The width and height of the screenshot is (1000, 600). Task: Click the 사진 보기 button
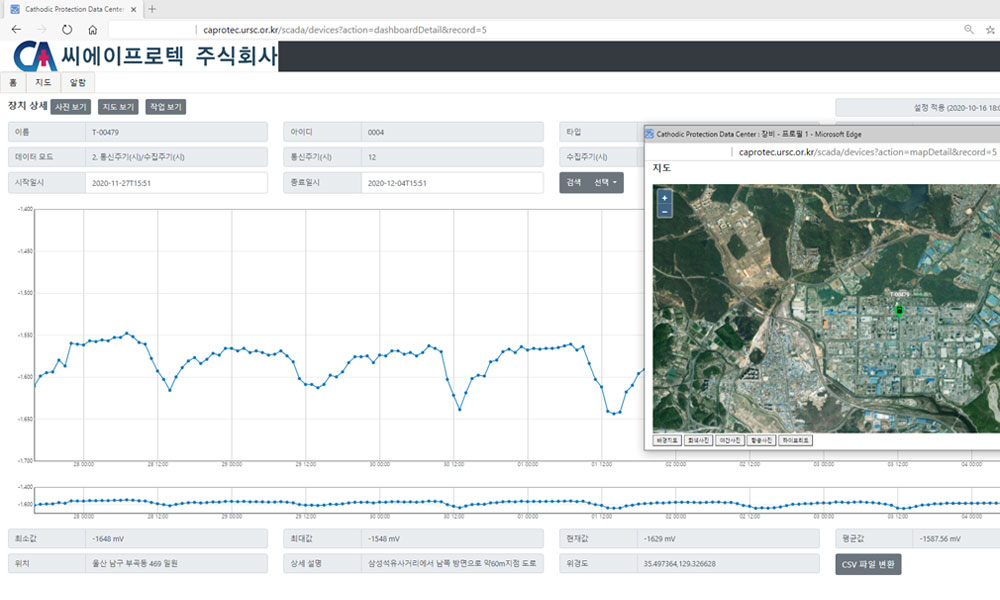click(70, 107)
